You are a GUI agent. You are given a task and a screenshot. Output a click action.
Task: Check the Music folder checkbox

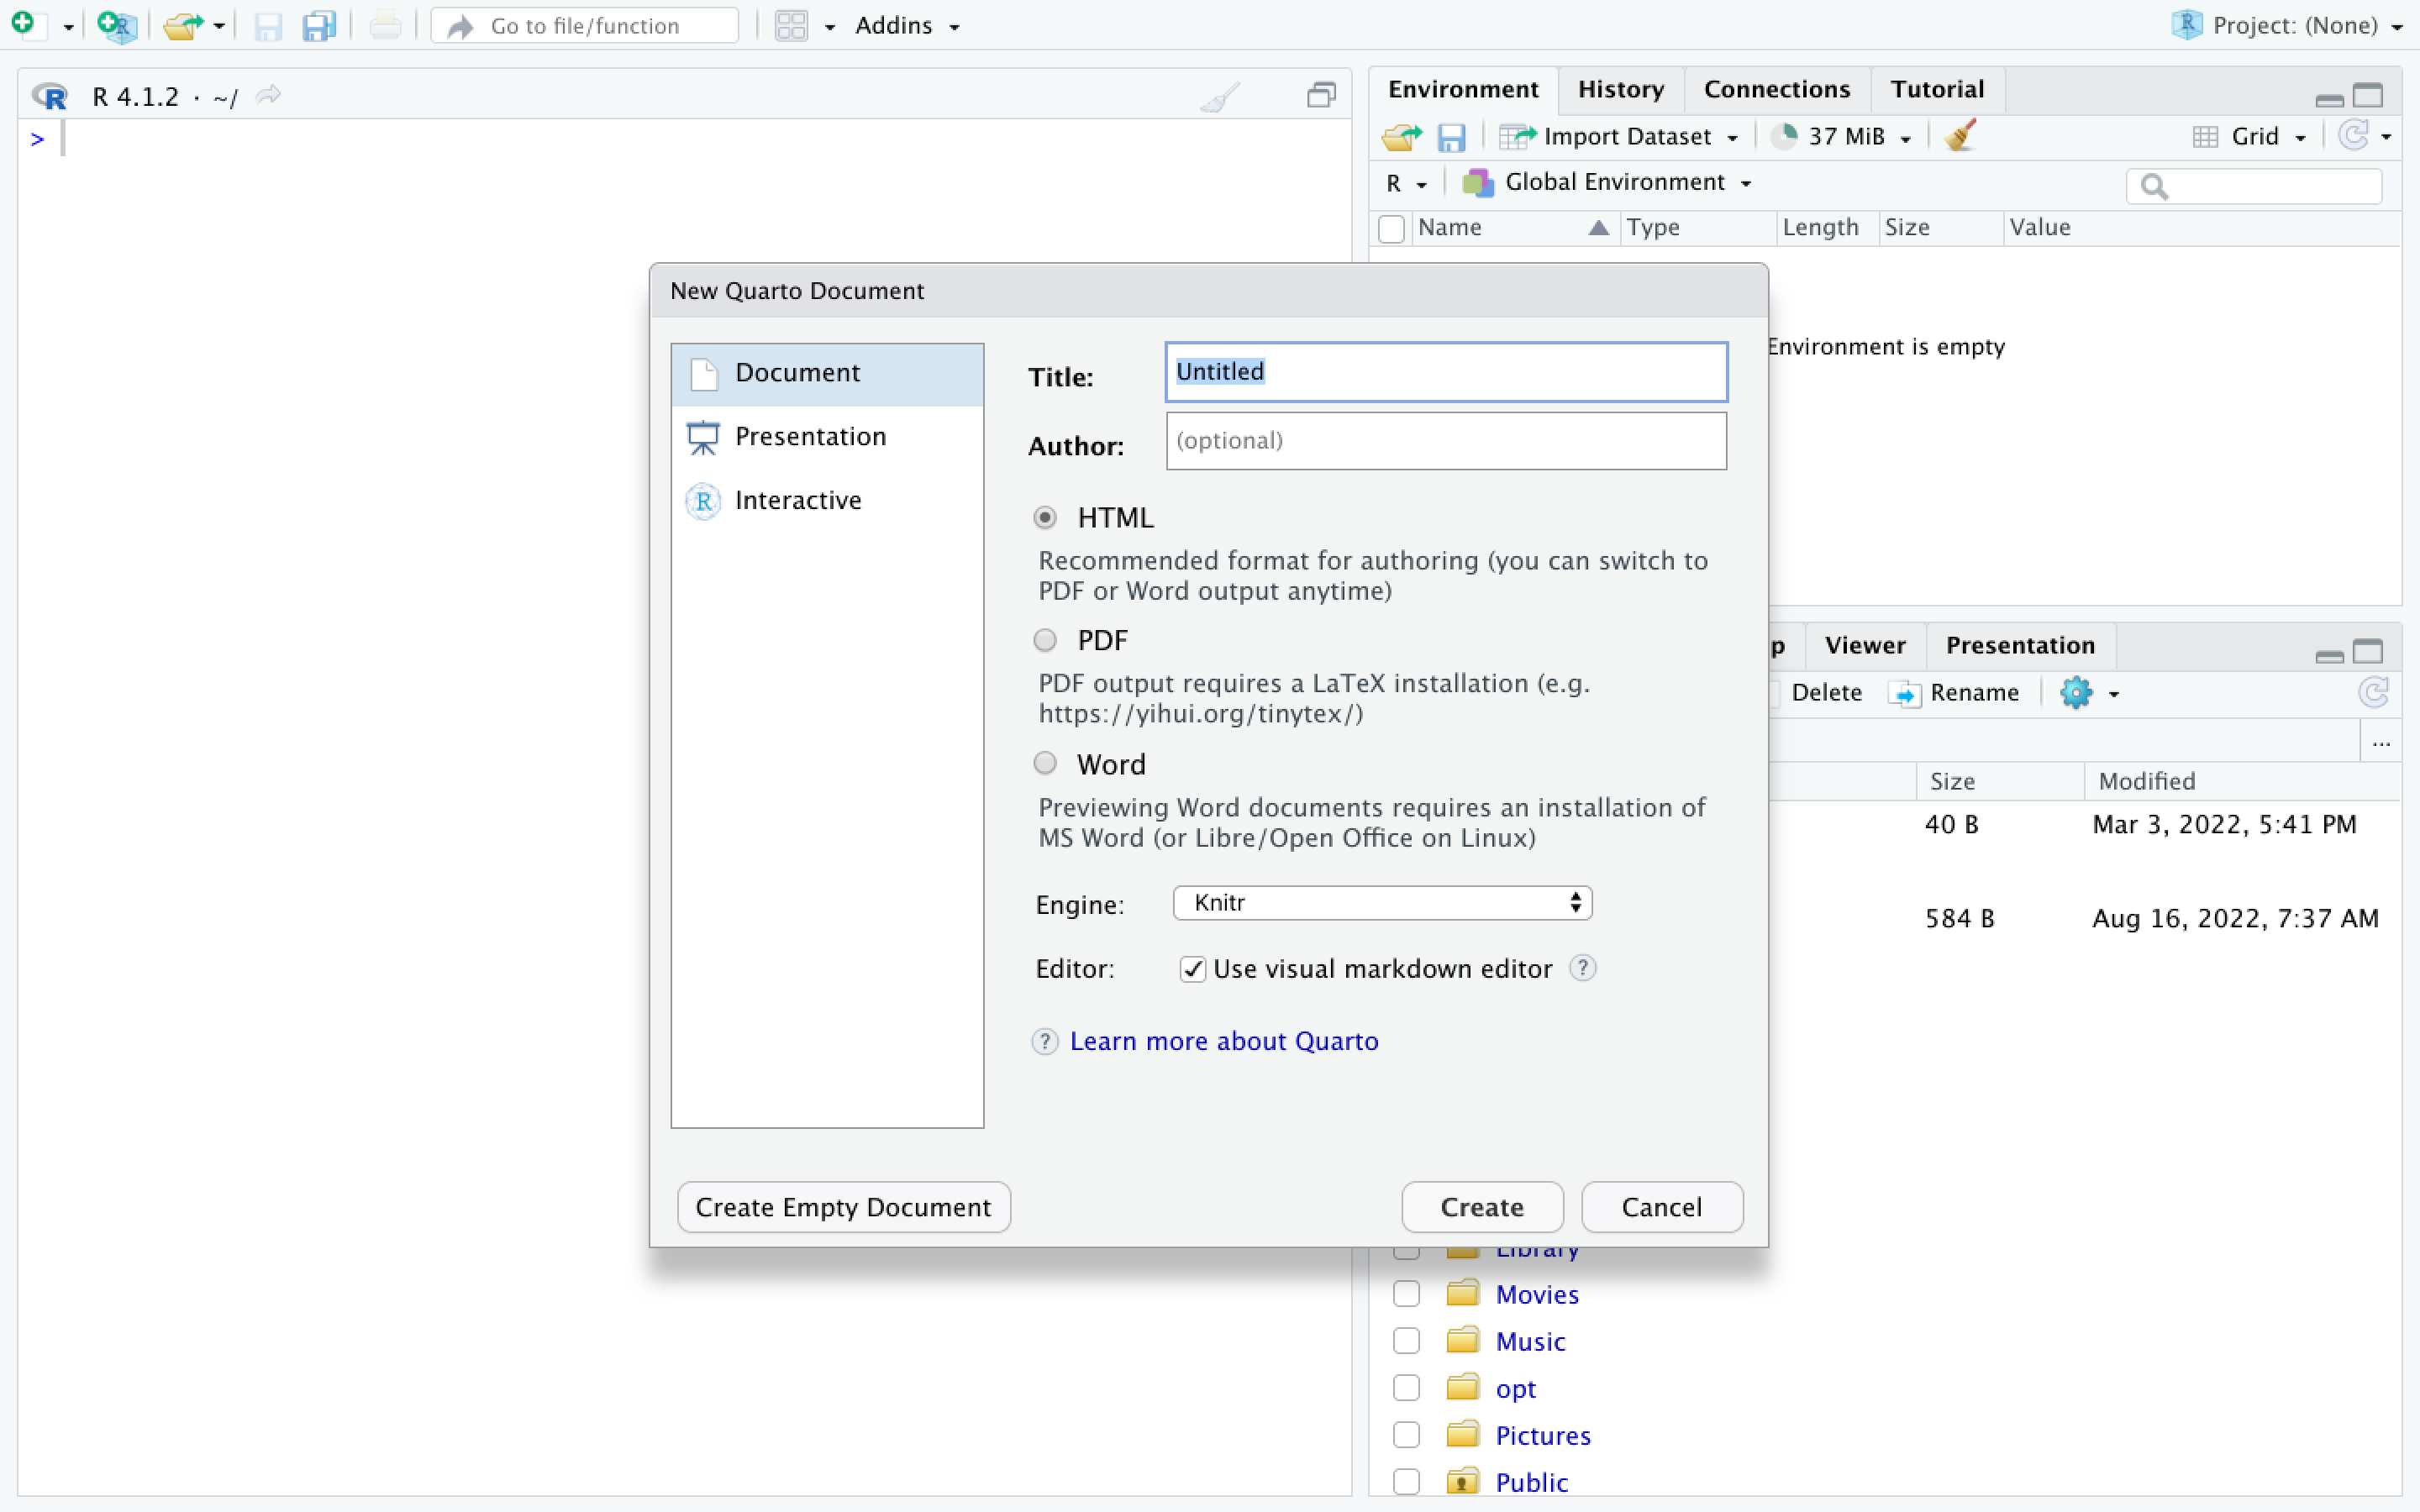[1406, 1340]
